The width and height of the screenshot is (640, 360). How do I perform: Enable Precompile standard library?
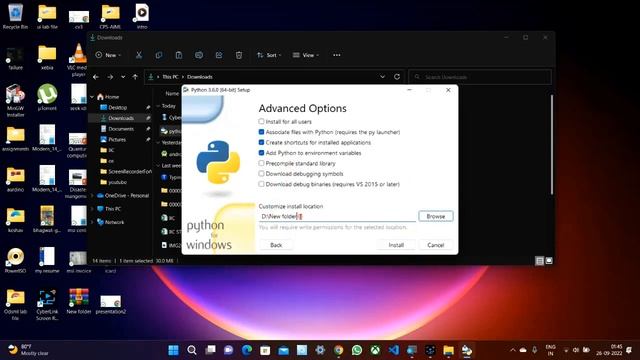click(261, 163)
